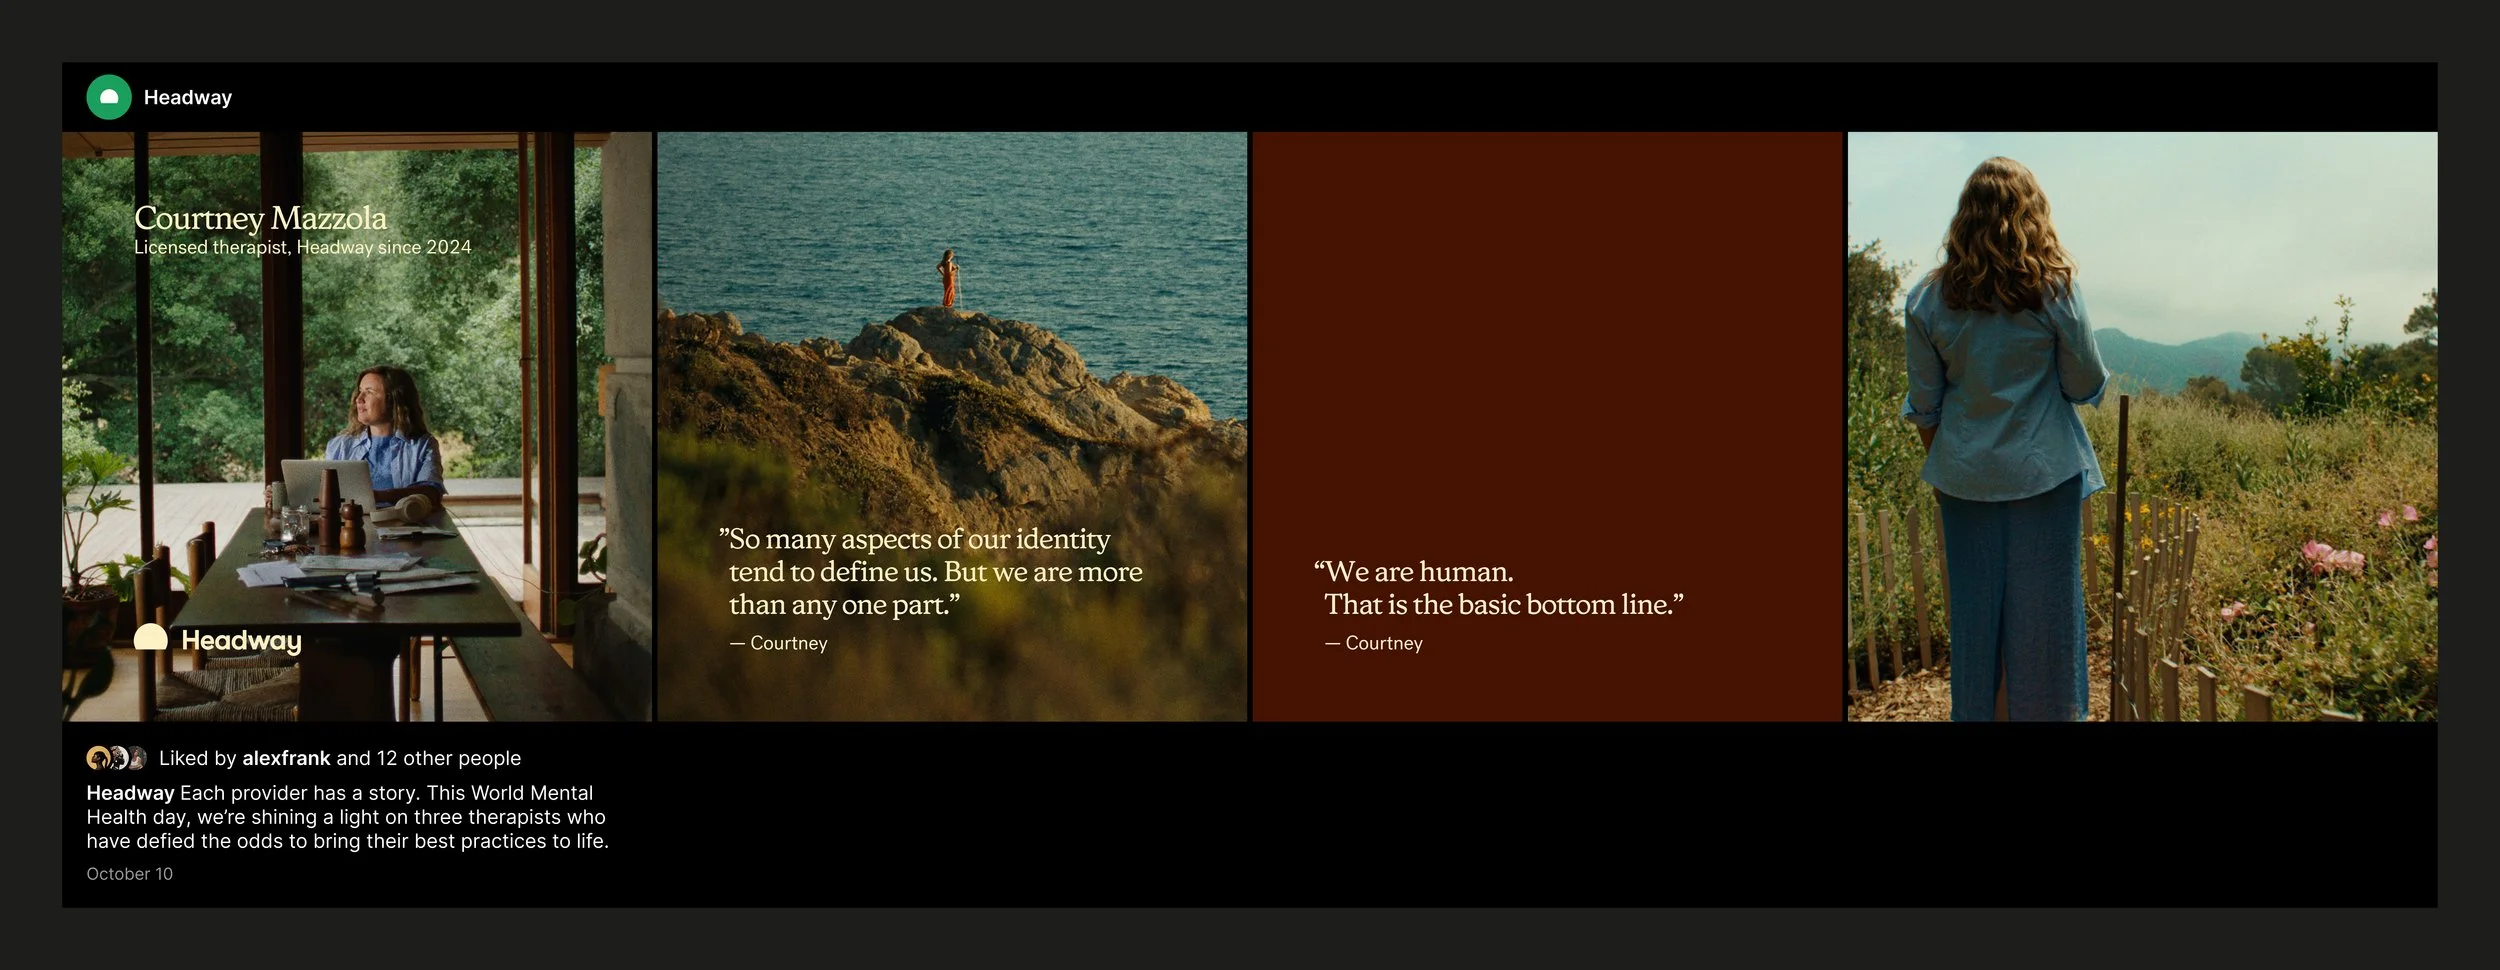Select the dark red 'We are human' slide

click(x=1547, y=427)
